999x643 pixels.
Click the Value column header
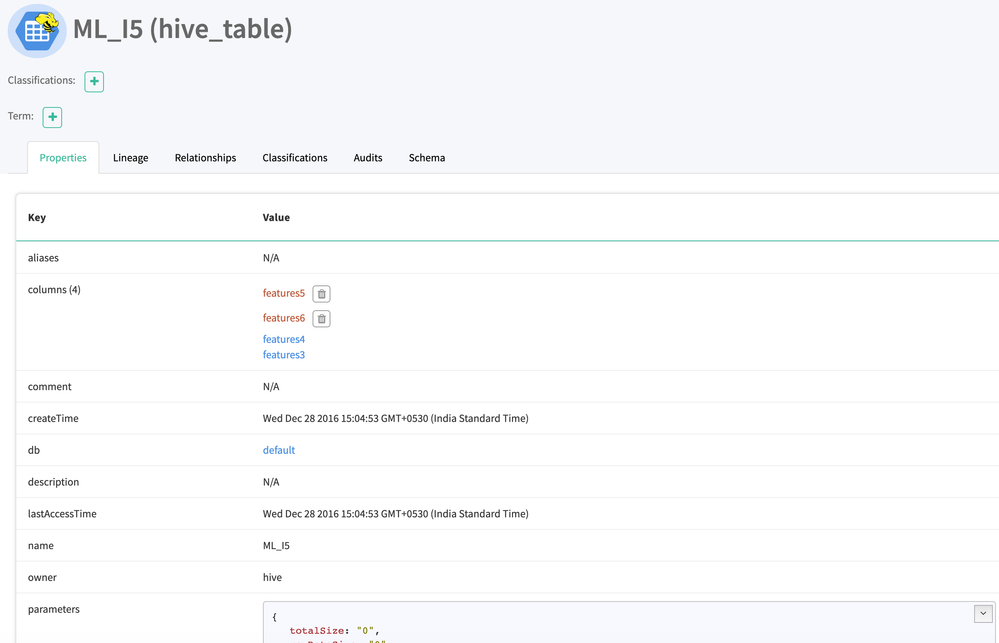pos(276,217)
